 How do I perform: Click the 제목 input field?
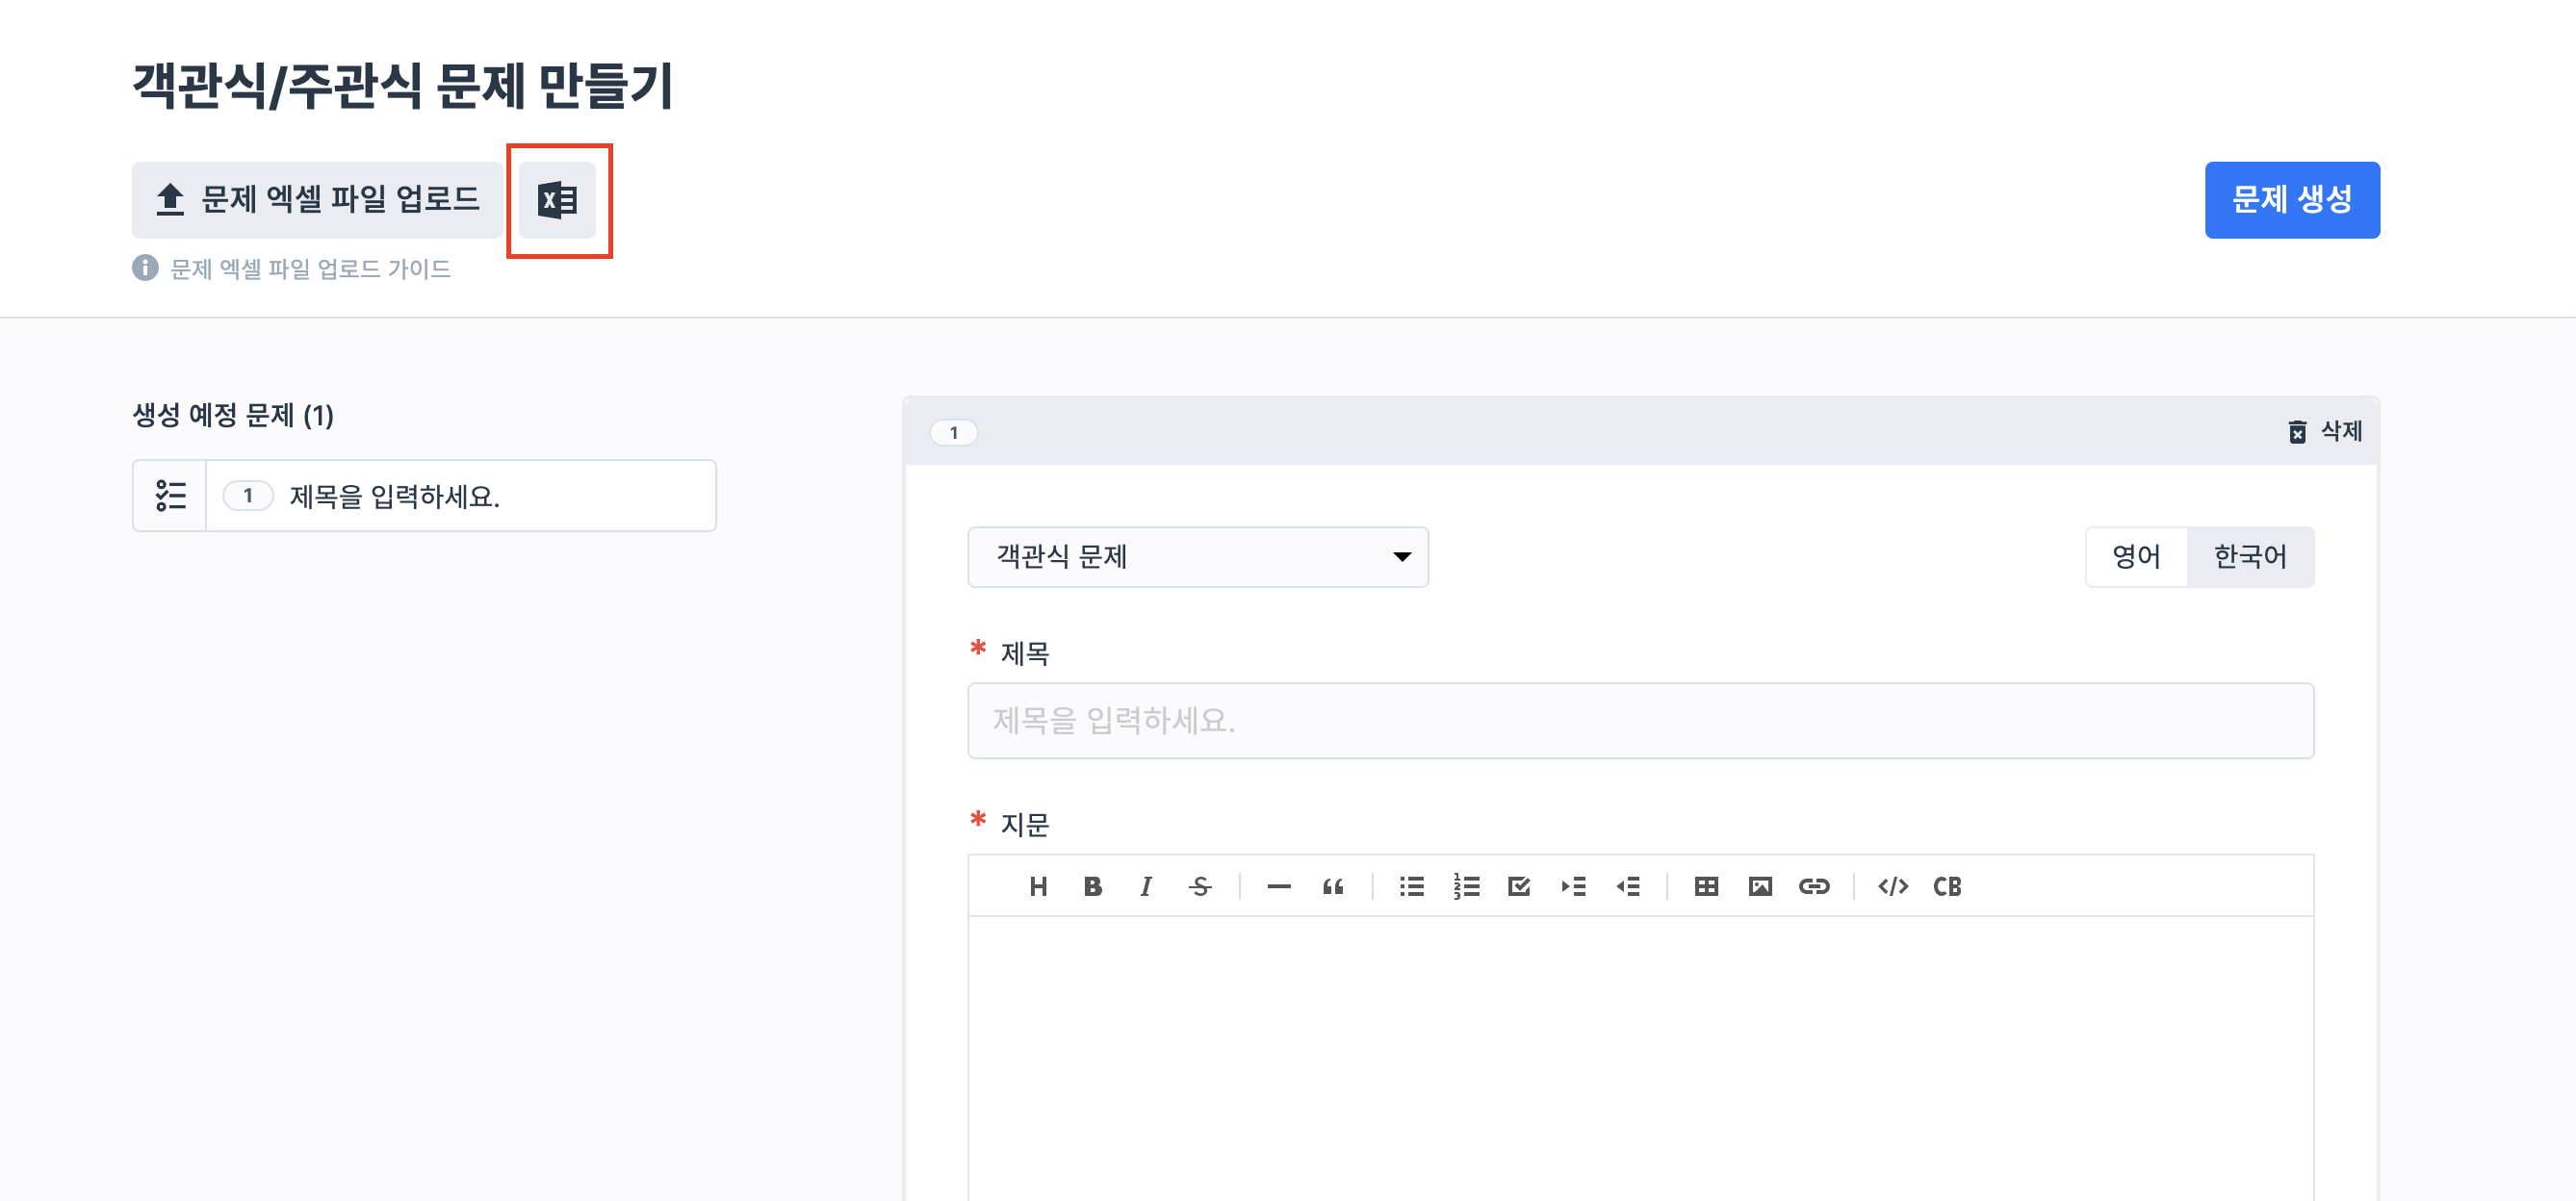(x=1640, y=720)
